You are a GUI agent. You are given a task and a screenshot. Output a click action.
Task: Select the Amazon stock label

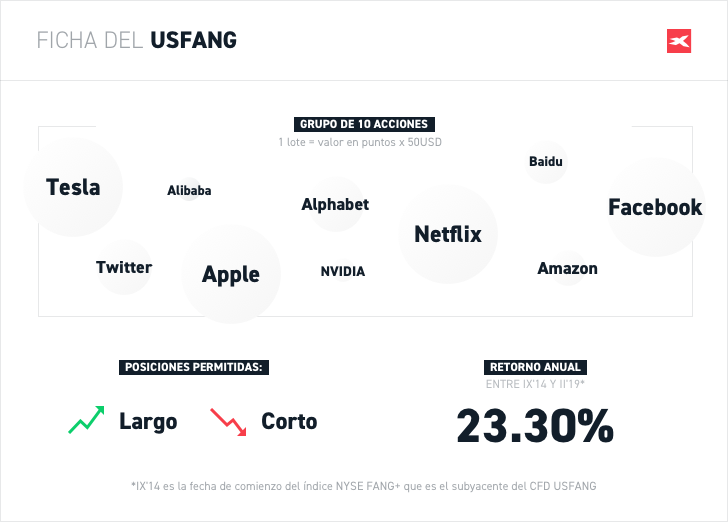click(x=567, y=268)
